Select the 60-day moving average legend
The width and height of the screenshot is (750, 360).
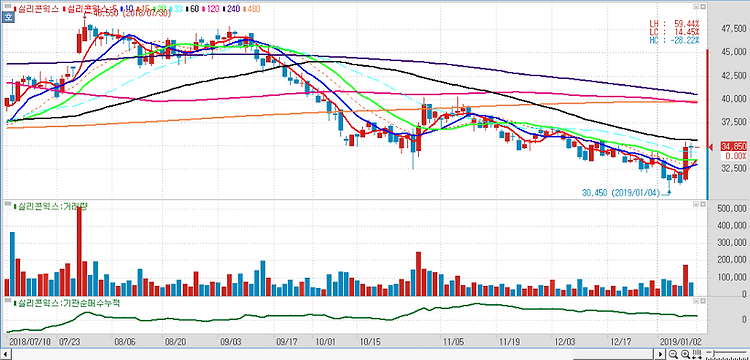(192, 9)
